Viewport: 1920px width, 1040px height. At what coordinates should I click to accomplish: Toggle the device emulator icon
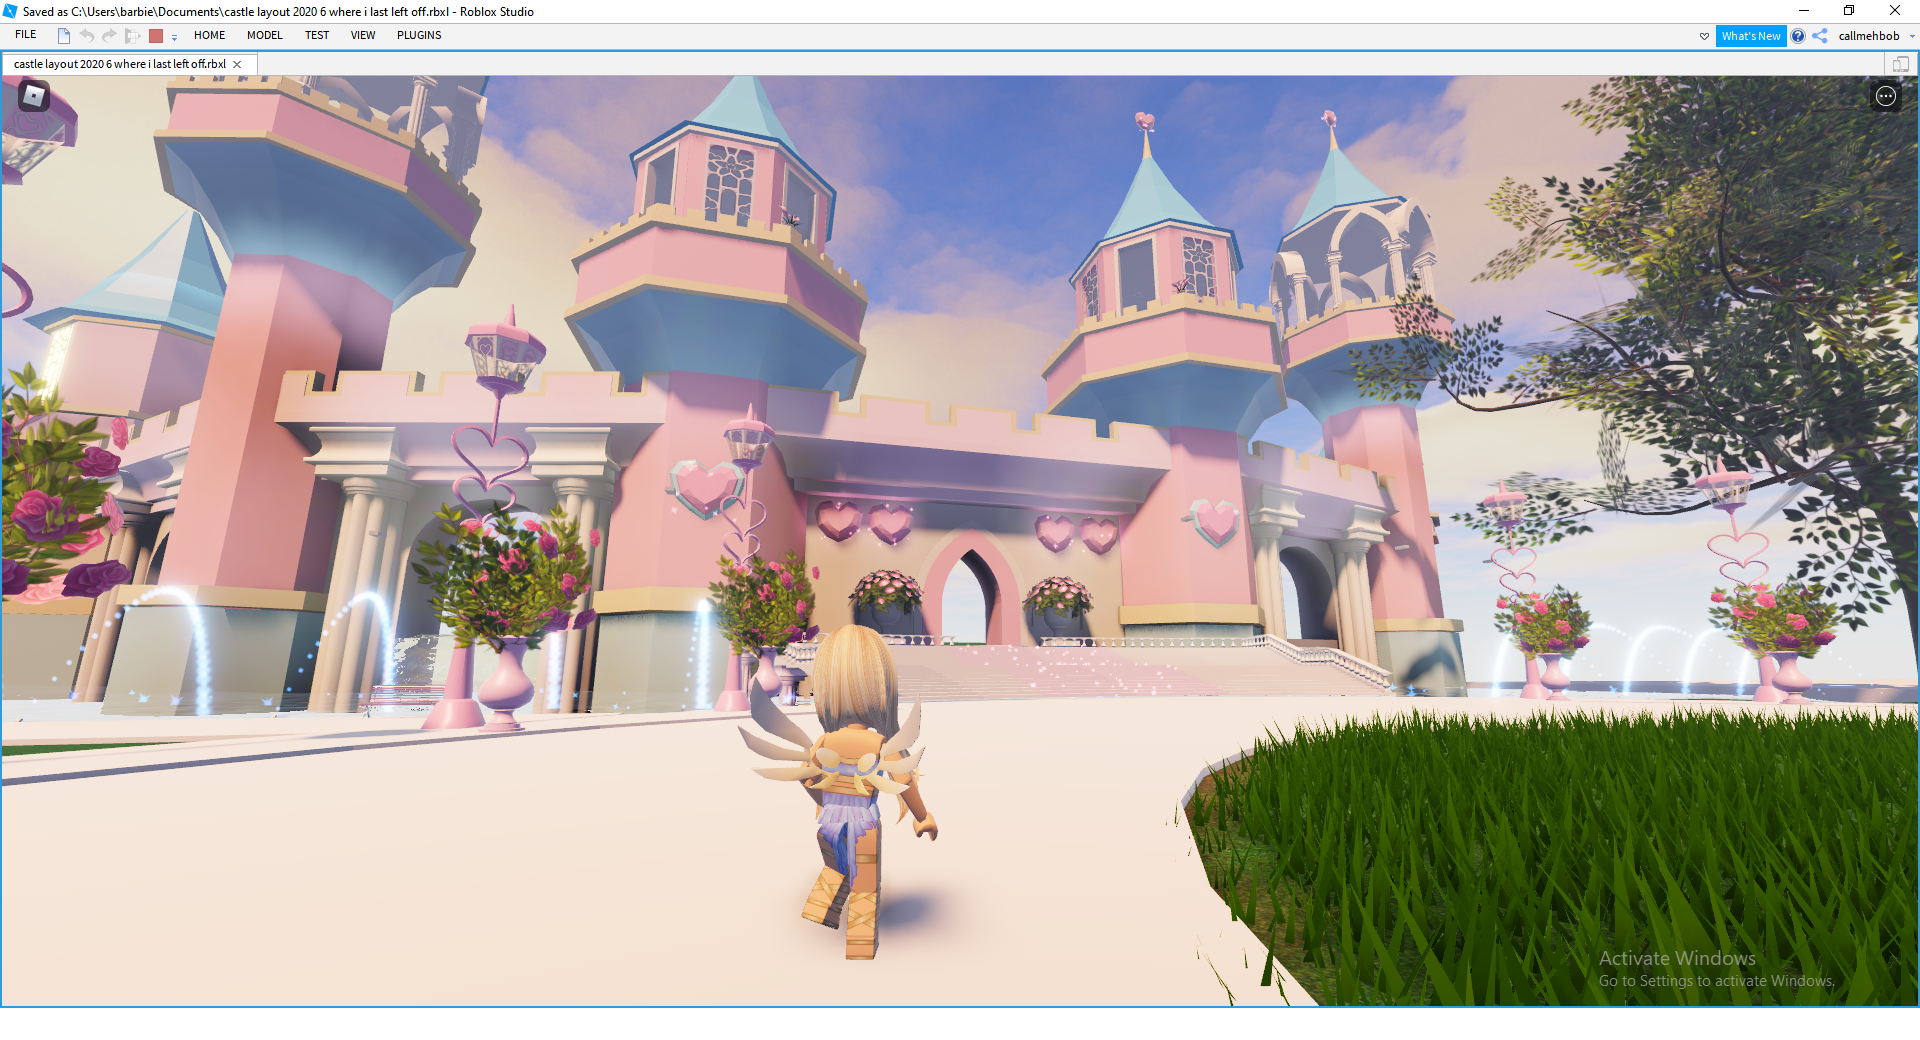click(1900, 64)
